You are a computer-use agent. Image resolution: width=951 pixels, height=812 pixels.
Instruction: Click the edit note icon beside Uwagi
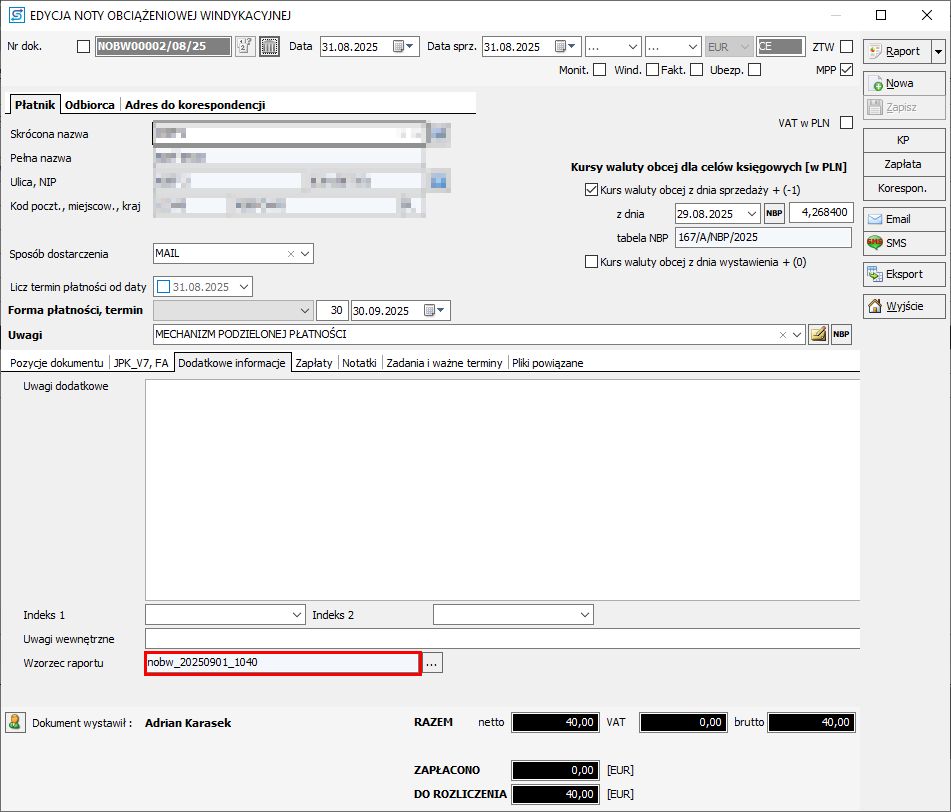click(818, 335)
